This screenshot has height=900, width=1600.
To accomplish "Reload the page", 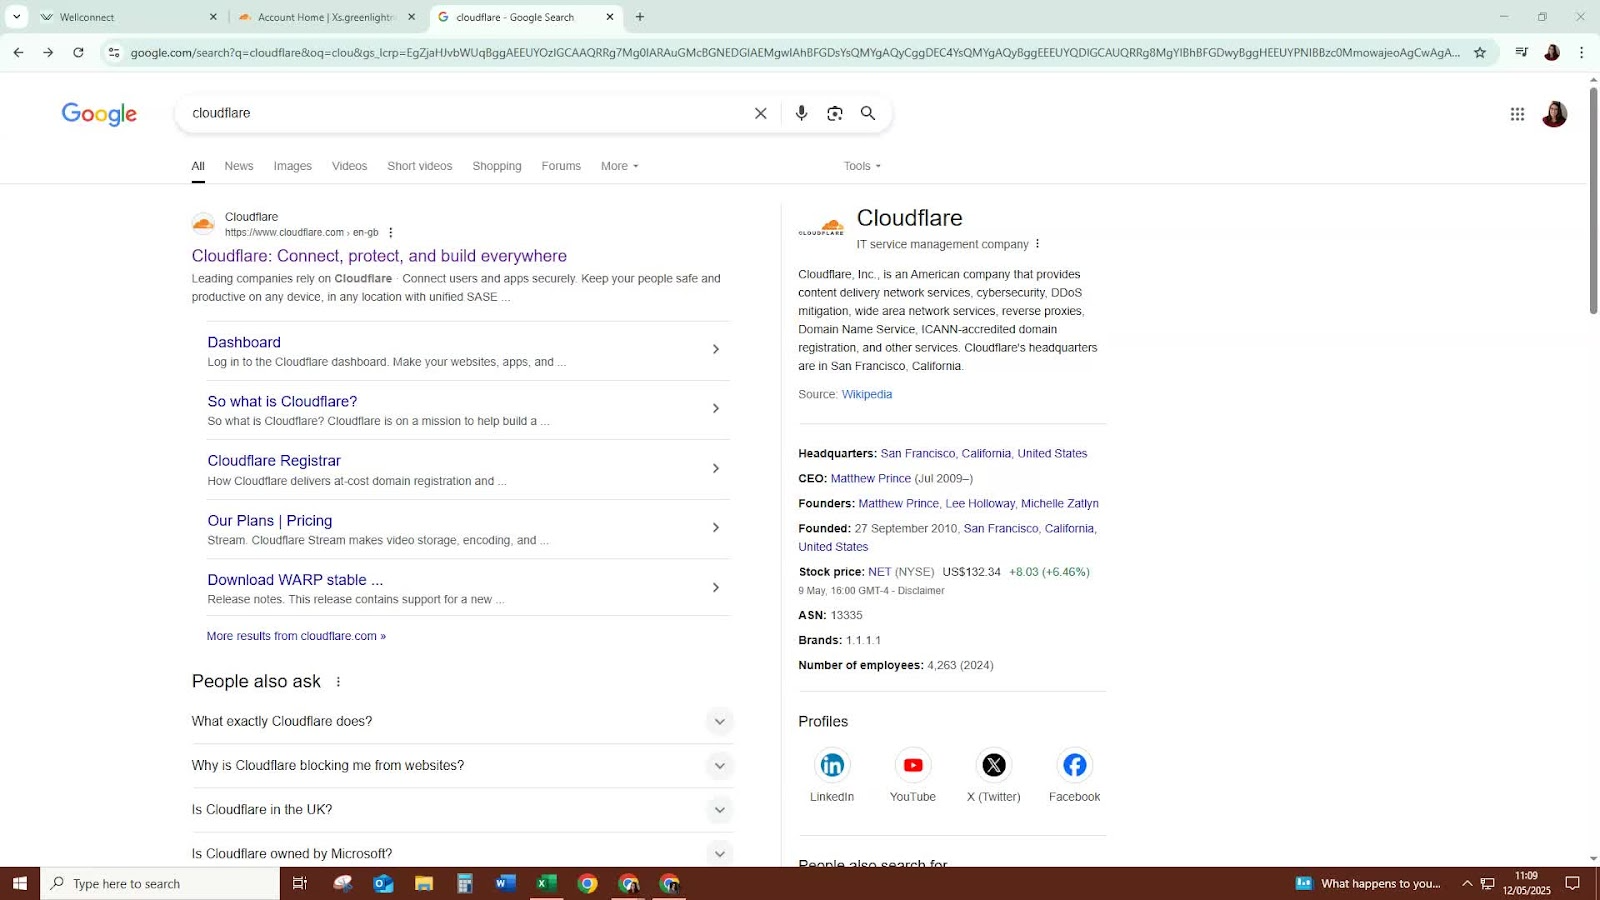I will pos(78,52).
